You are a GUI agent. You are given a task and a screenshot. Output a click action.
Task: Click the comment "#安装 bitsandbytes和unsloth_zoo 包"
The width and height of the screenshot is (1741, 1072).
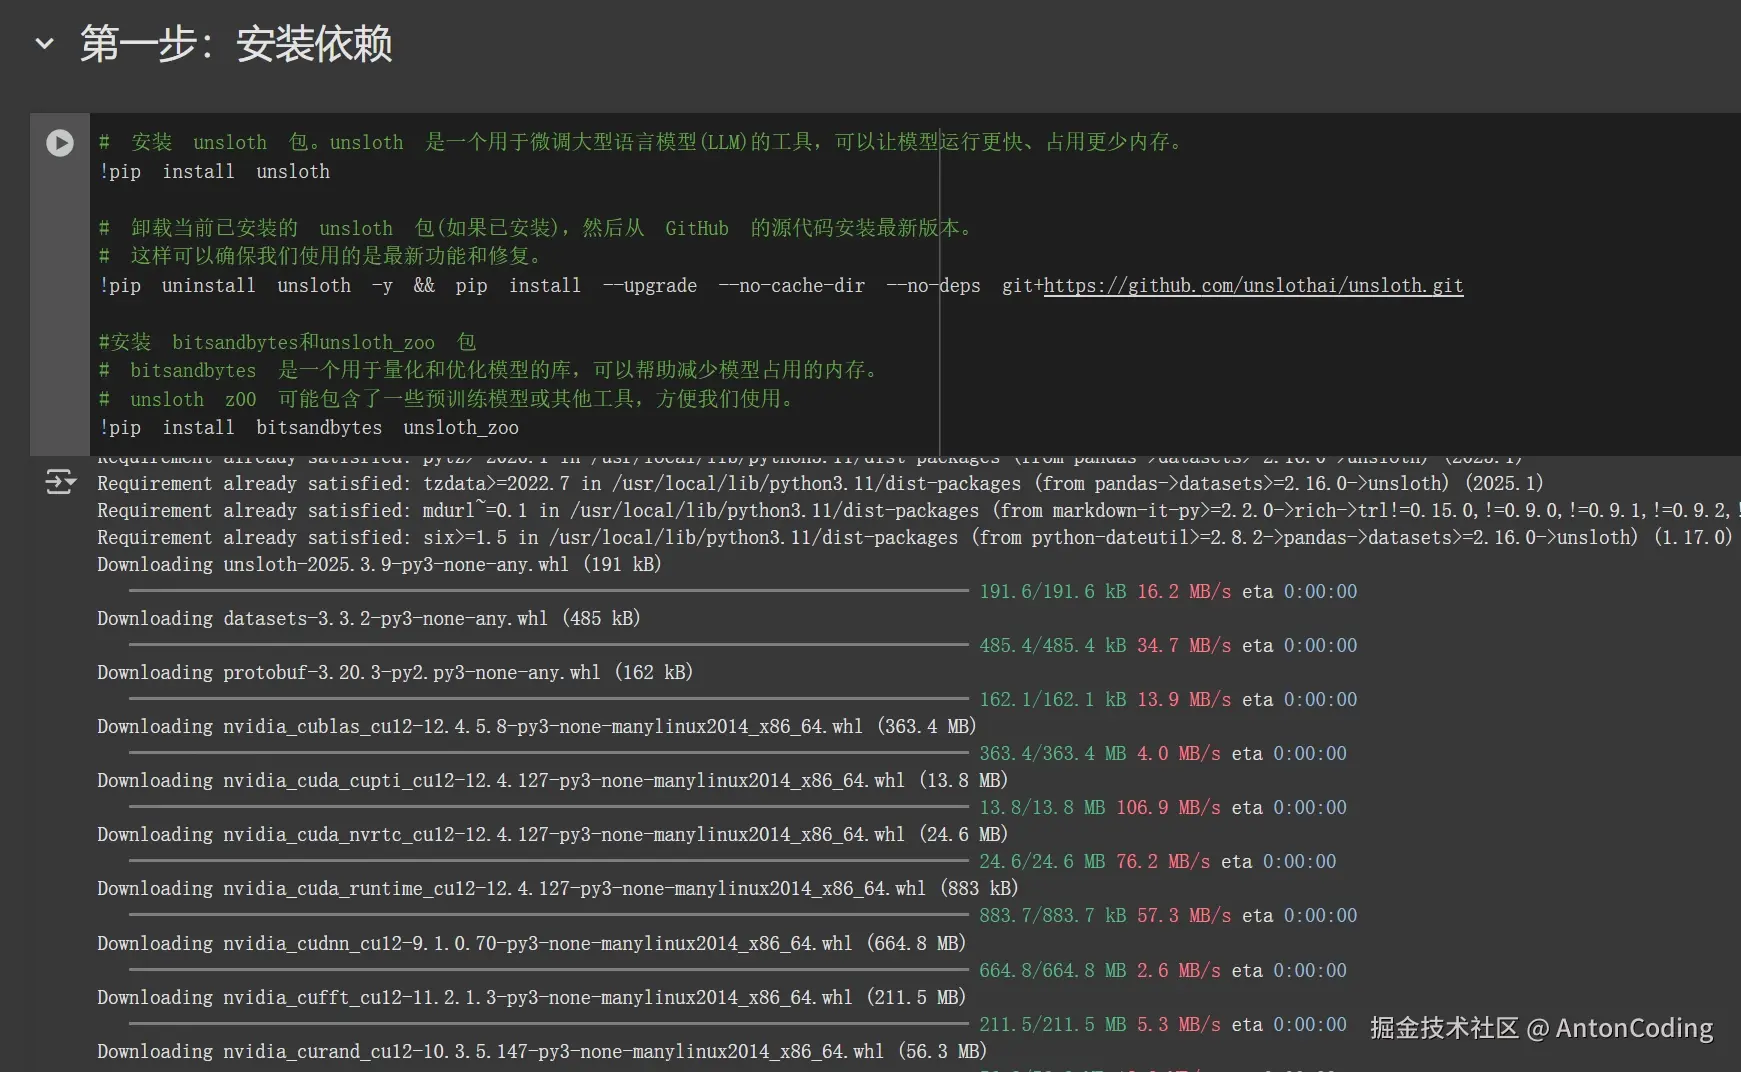point(287,343)
